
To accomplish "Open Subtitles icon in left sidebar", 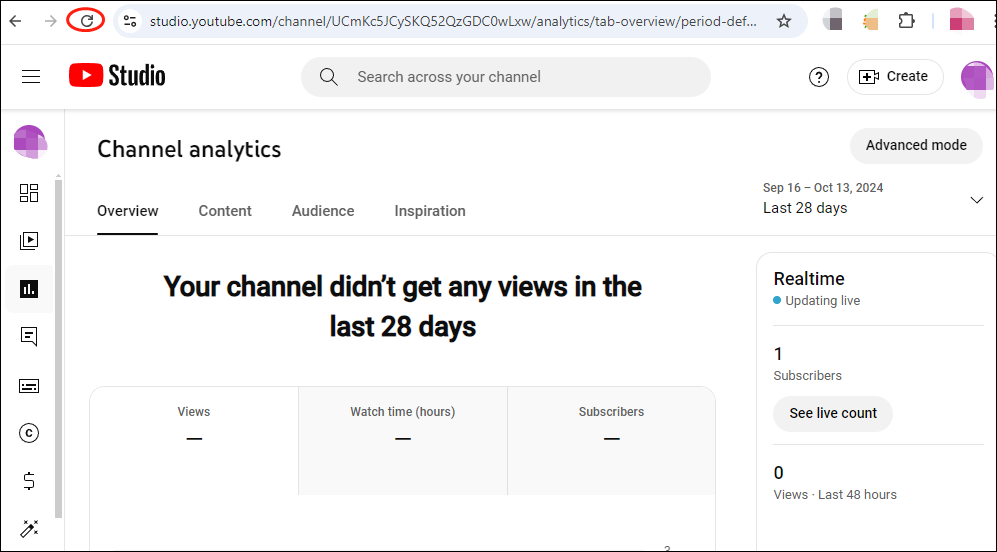I will (x=29, y=385).
